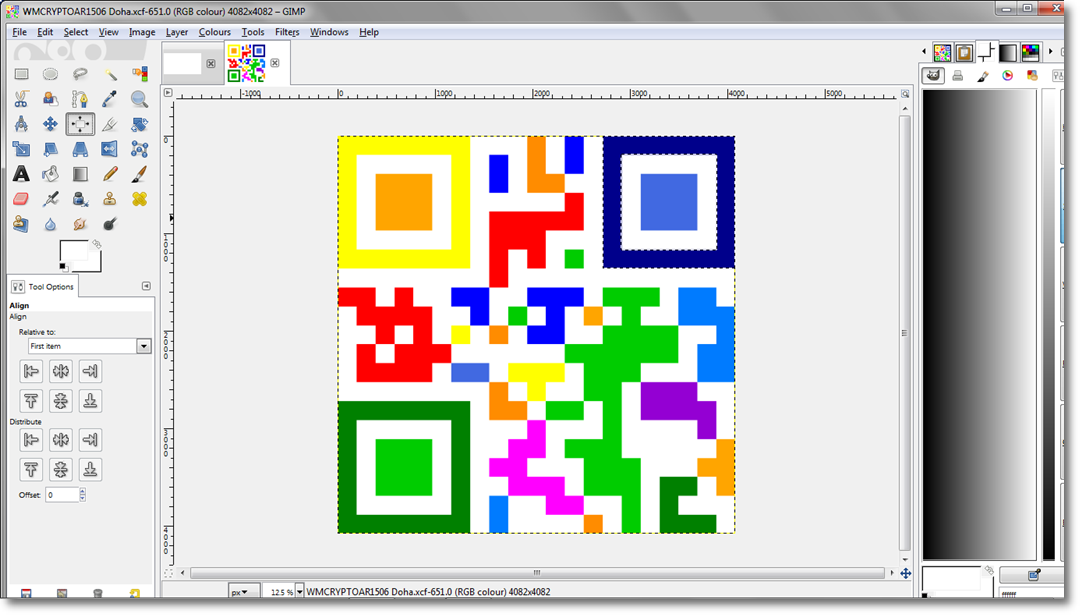Screen dimensions: 1080x615
Task: Open the px unit dropdown in status bar
Action: [244, 592]
